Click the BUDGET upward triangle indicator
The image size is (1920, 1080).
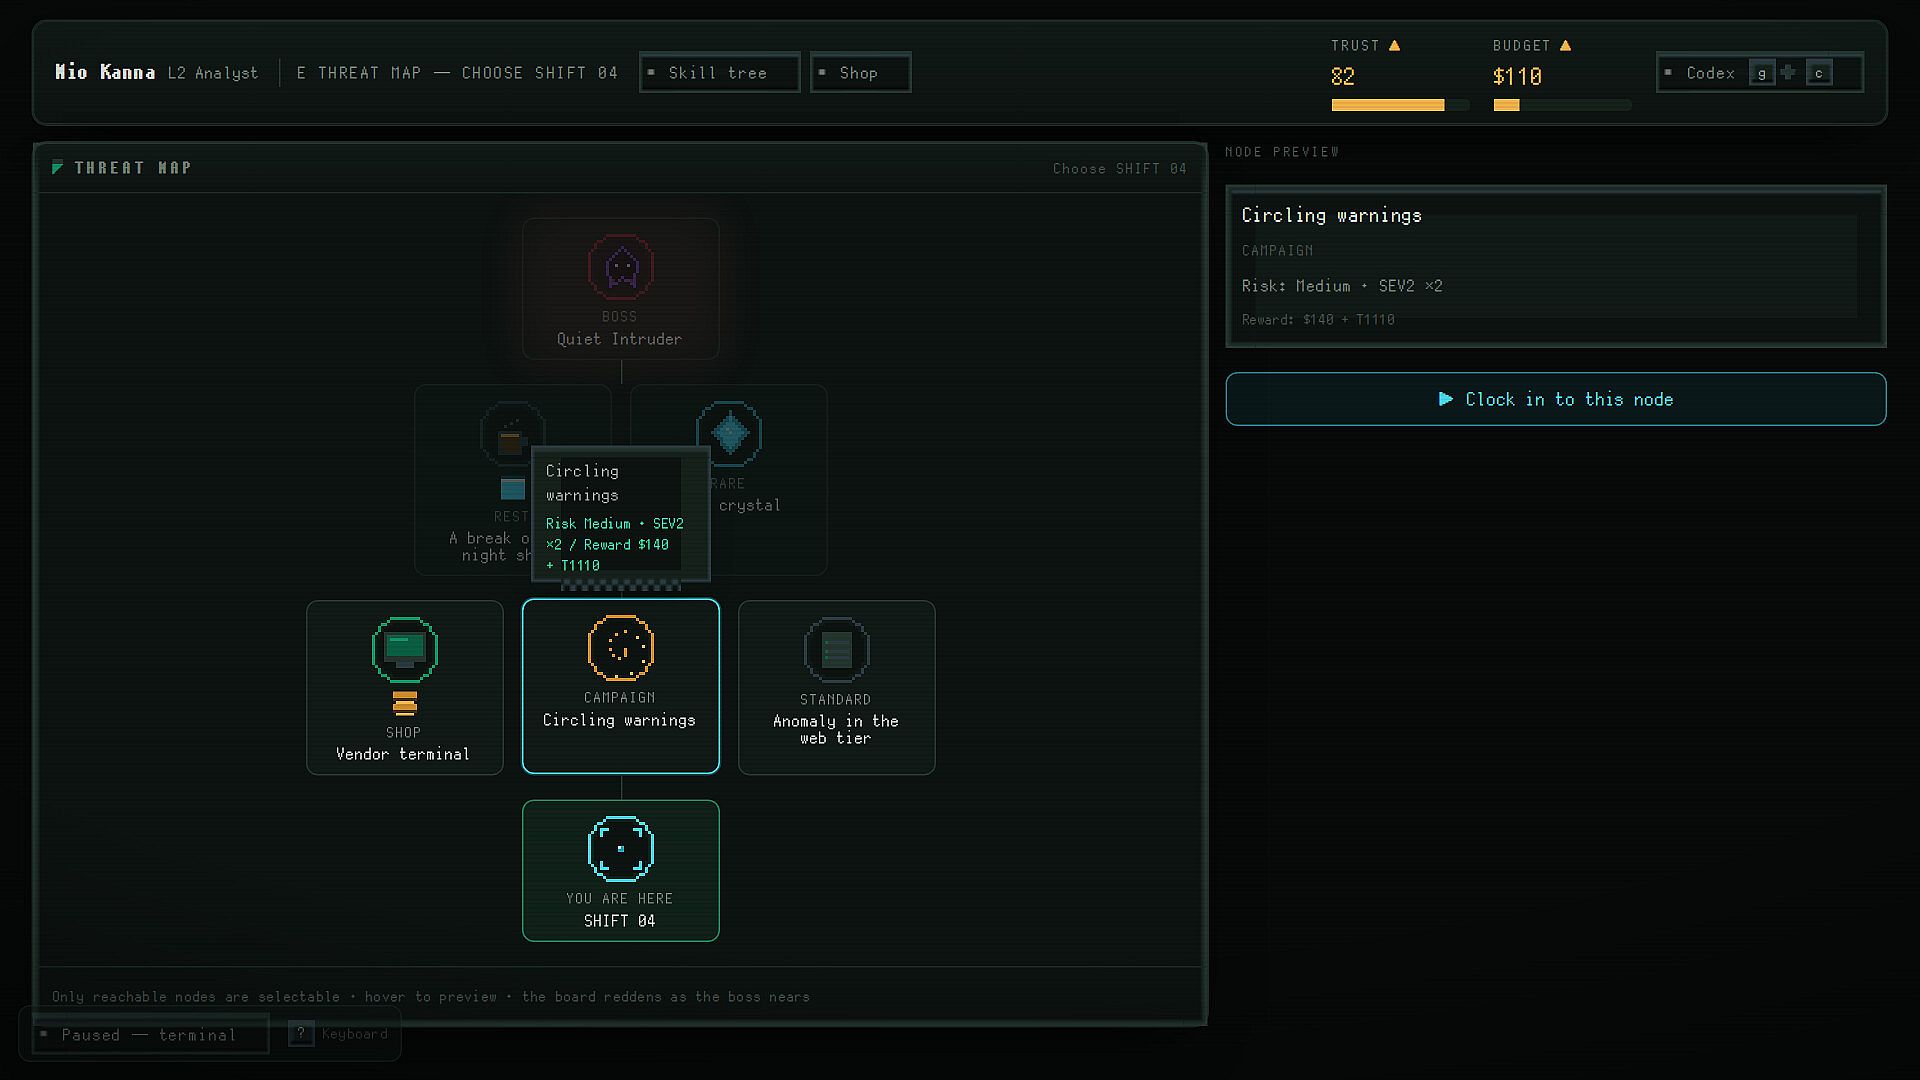(x=1566, y=45)
